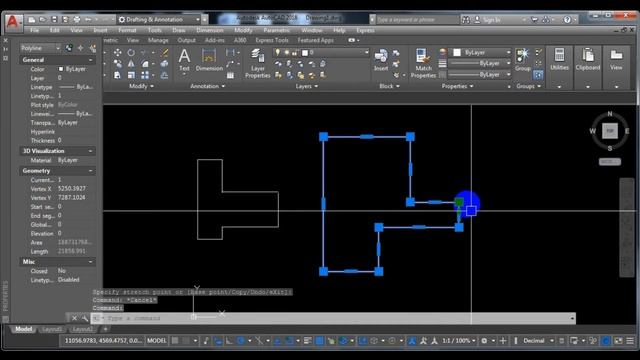This screenshot has height=360, width=640.
Task: Toggle MODEL space button in status bar
Action: click(157, 340)
